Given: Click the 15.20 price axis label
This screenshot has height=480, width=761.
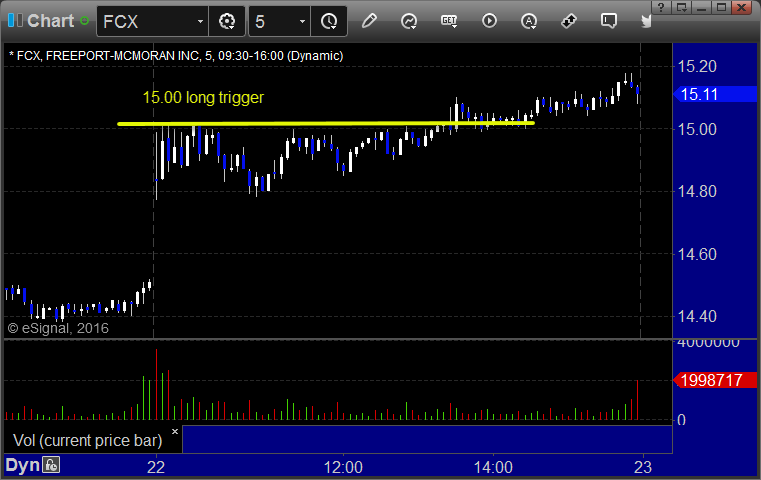Looking at the screenshot, I should point(697,66).
